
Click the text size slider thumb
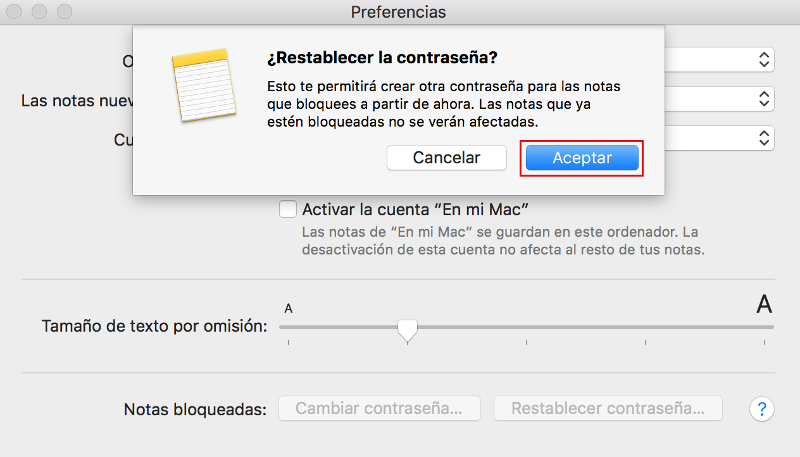407,329
